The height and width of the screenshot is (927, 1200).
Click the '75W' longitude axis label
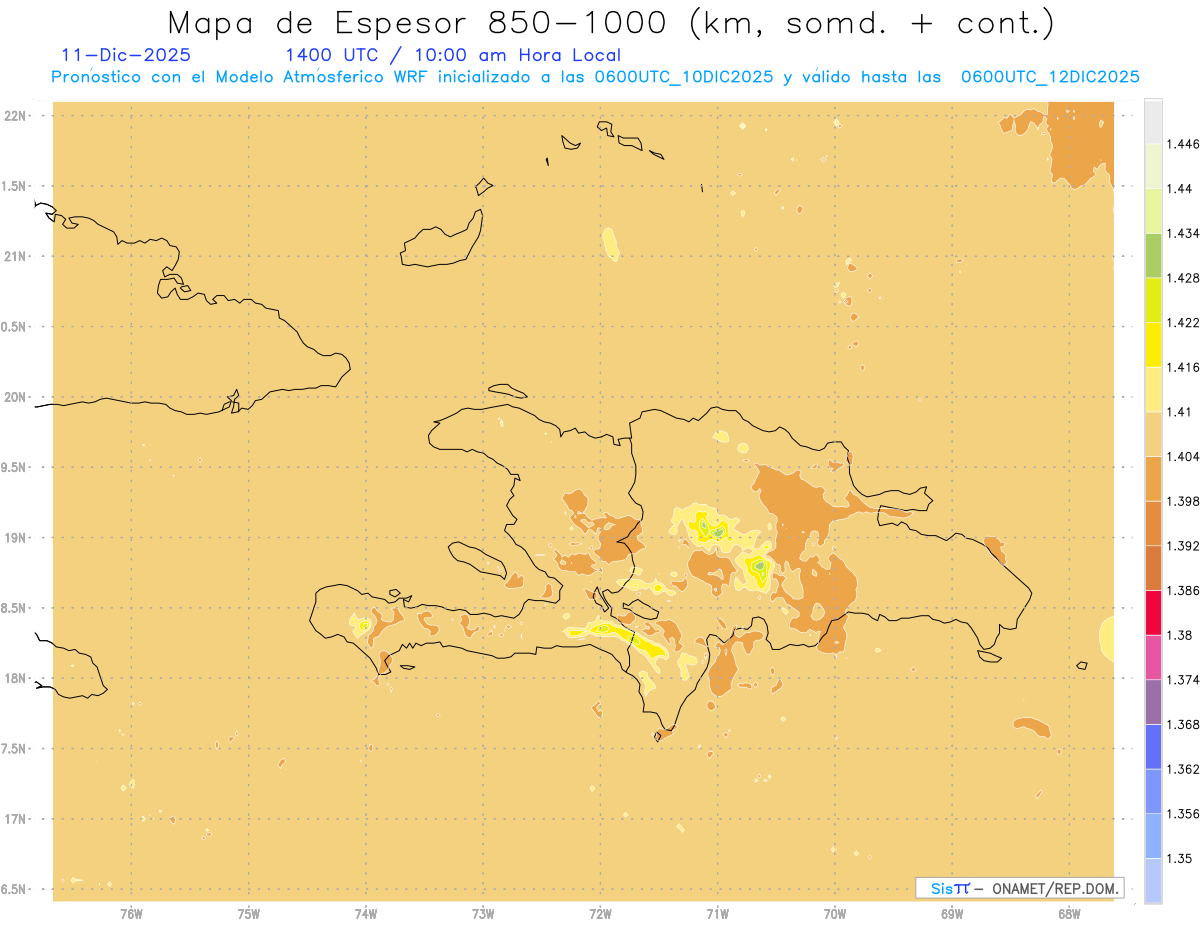click(249, 914)
